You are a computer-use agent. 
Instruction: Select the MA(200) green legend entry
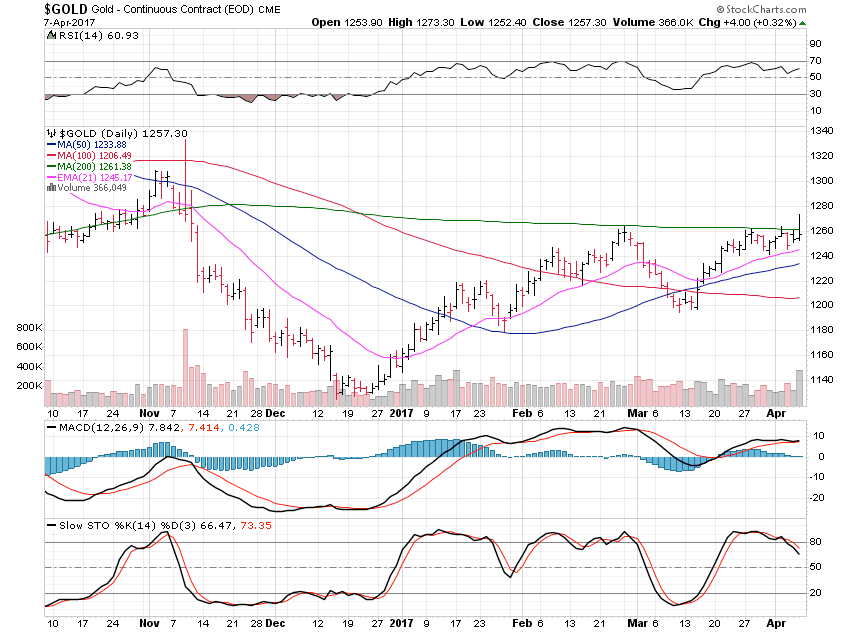(89, 166)
